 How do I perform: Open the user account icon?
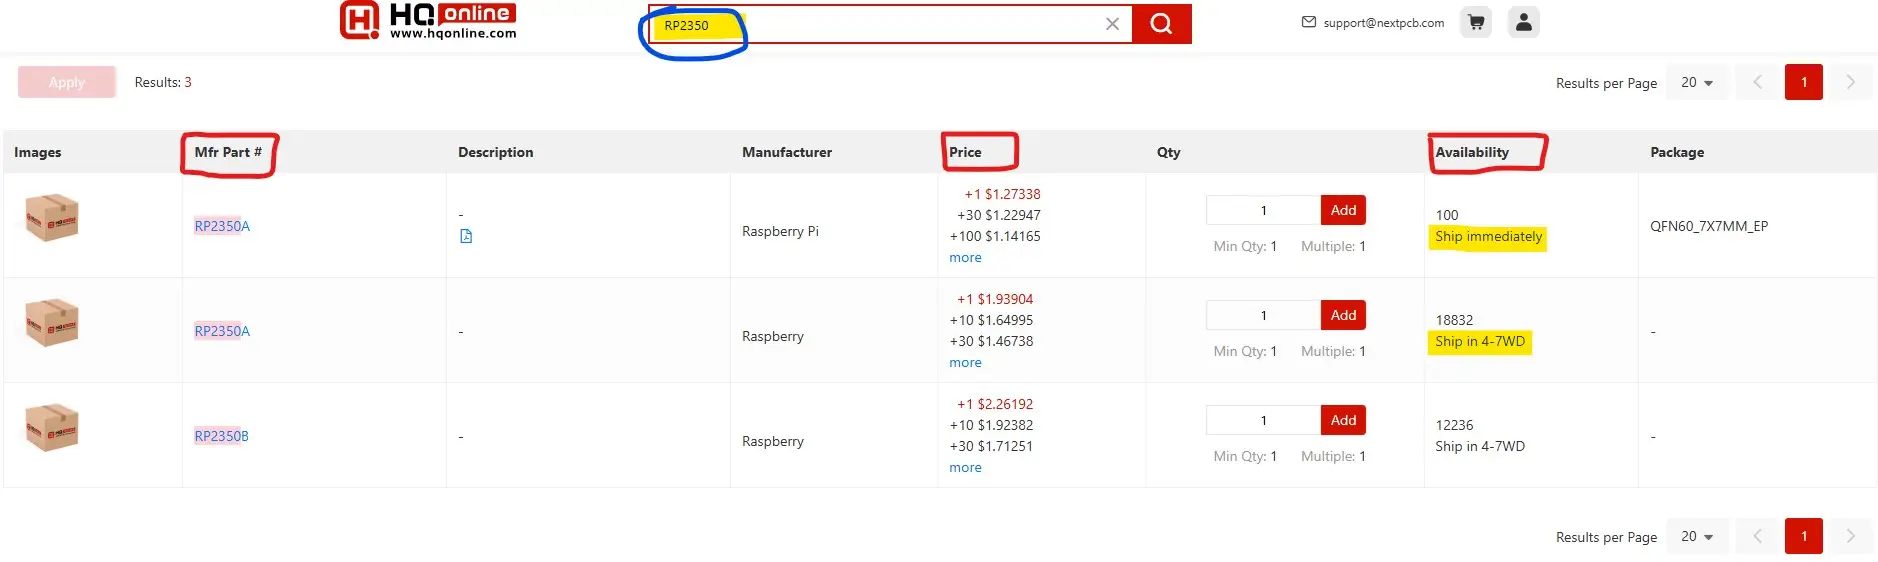click(1524, 22)
